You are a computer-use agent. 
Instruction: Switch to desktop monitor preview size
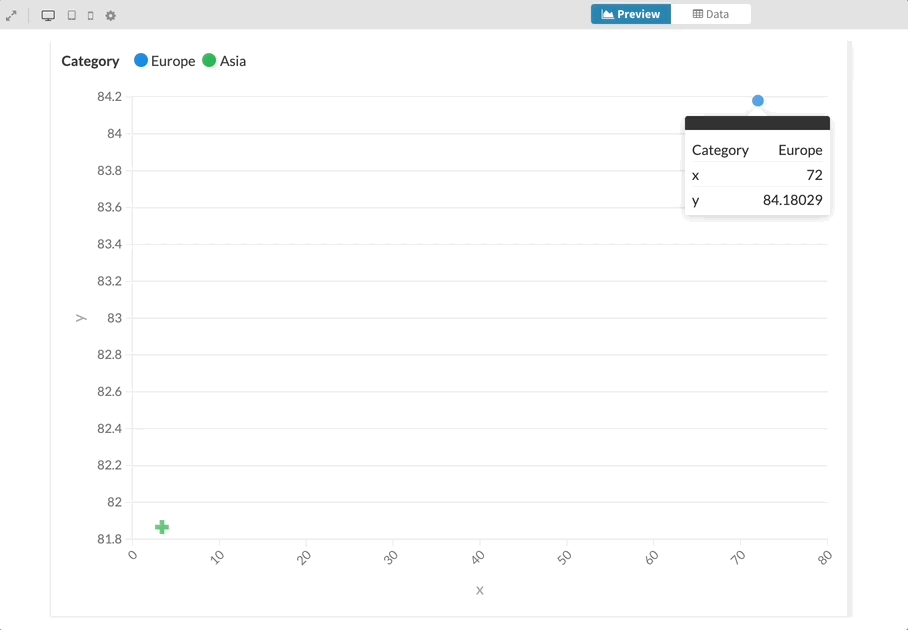point(48,16)
